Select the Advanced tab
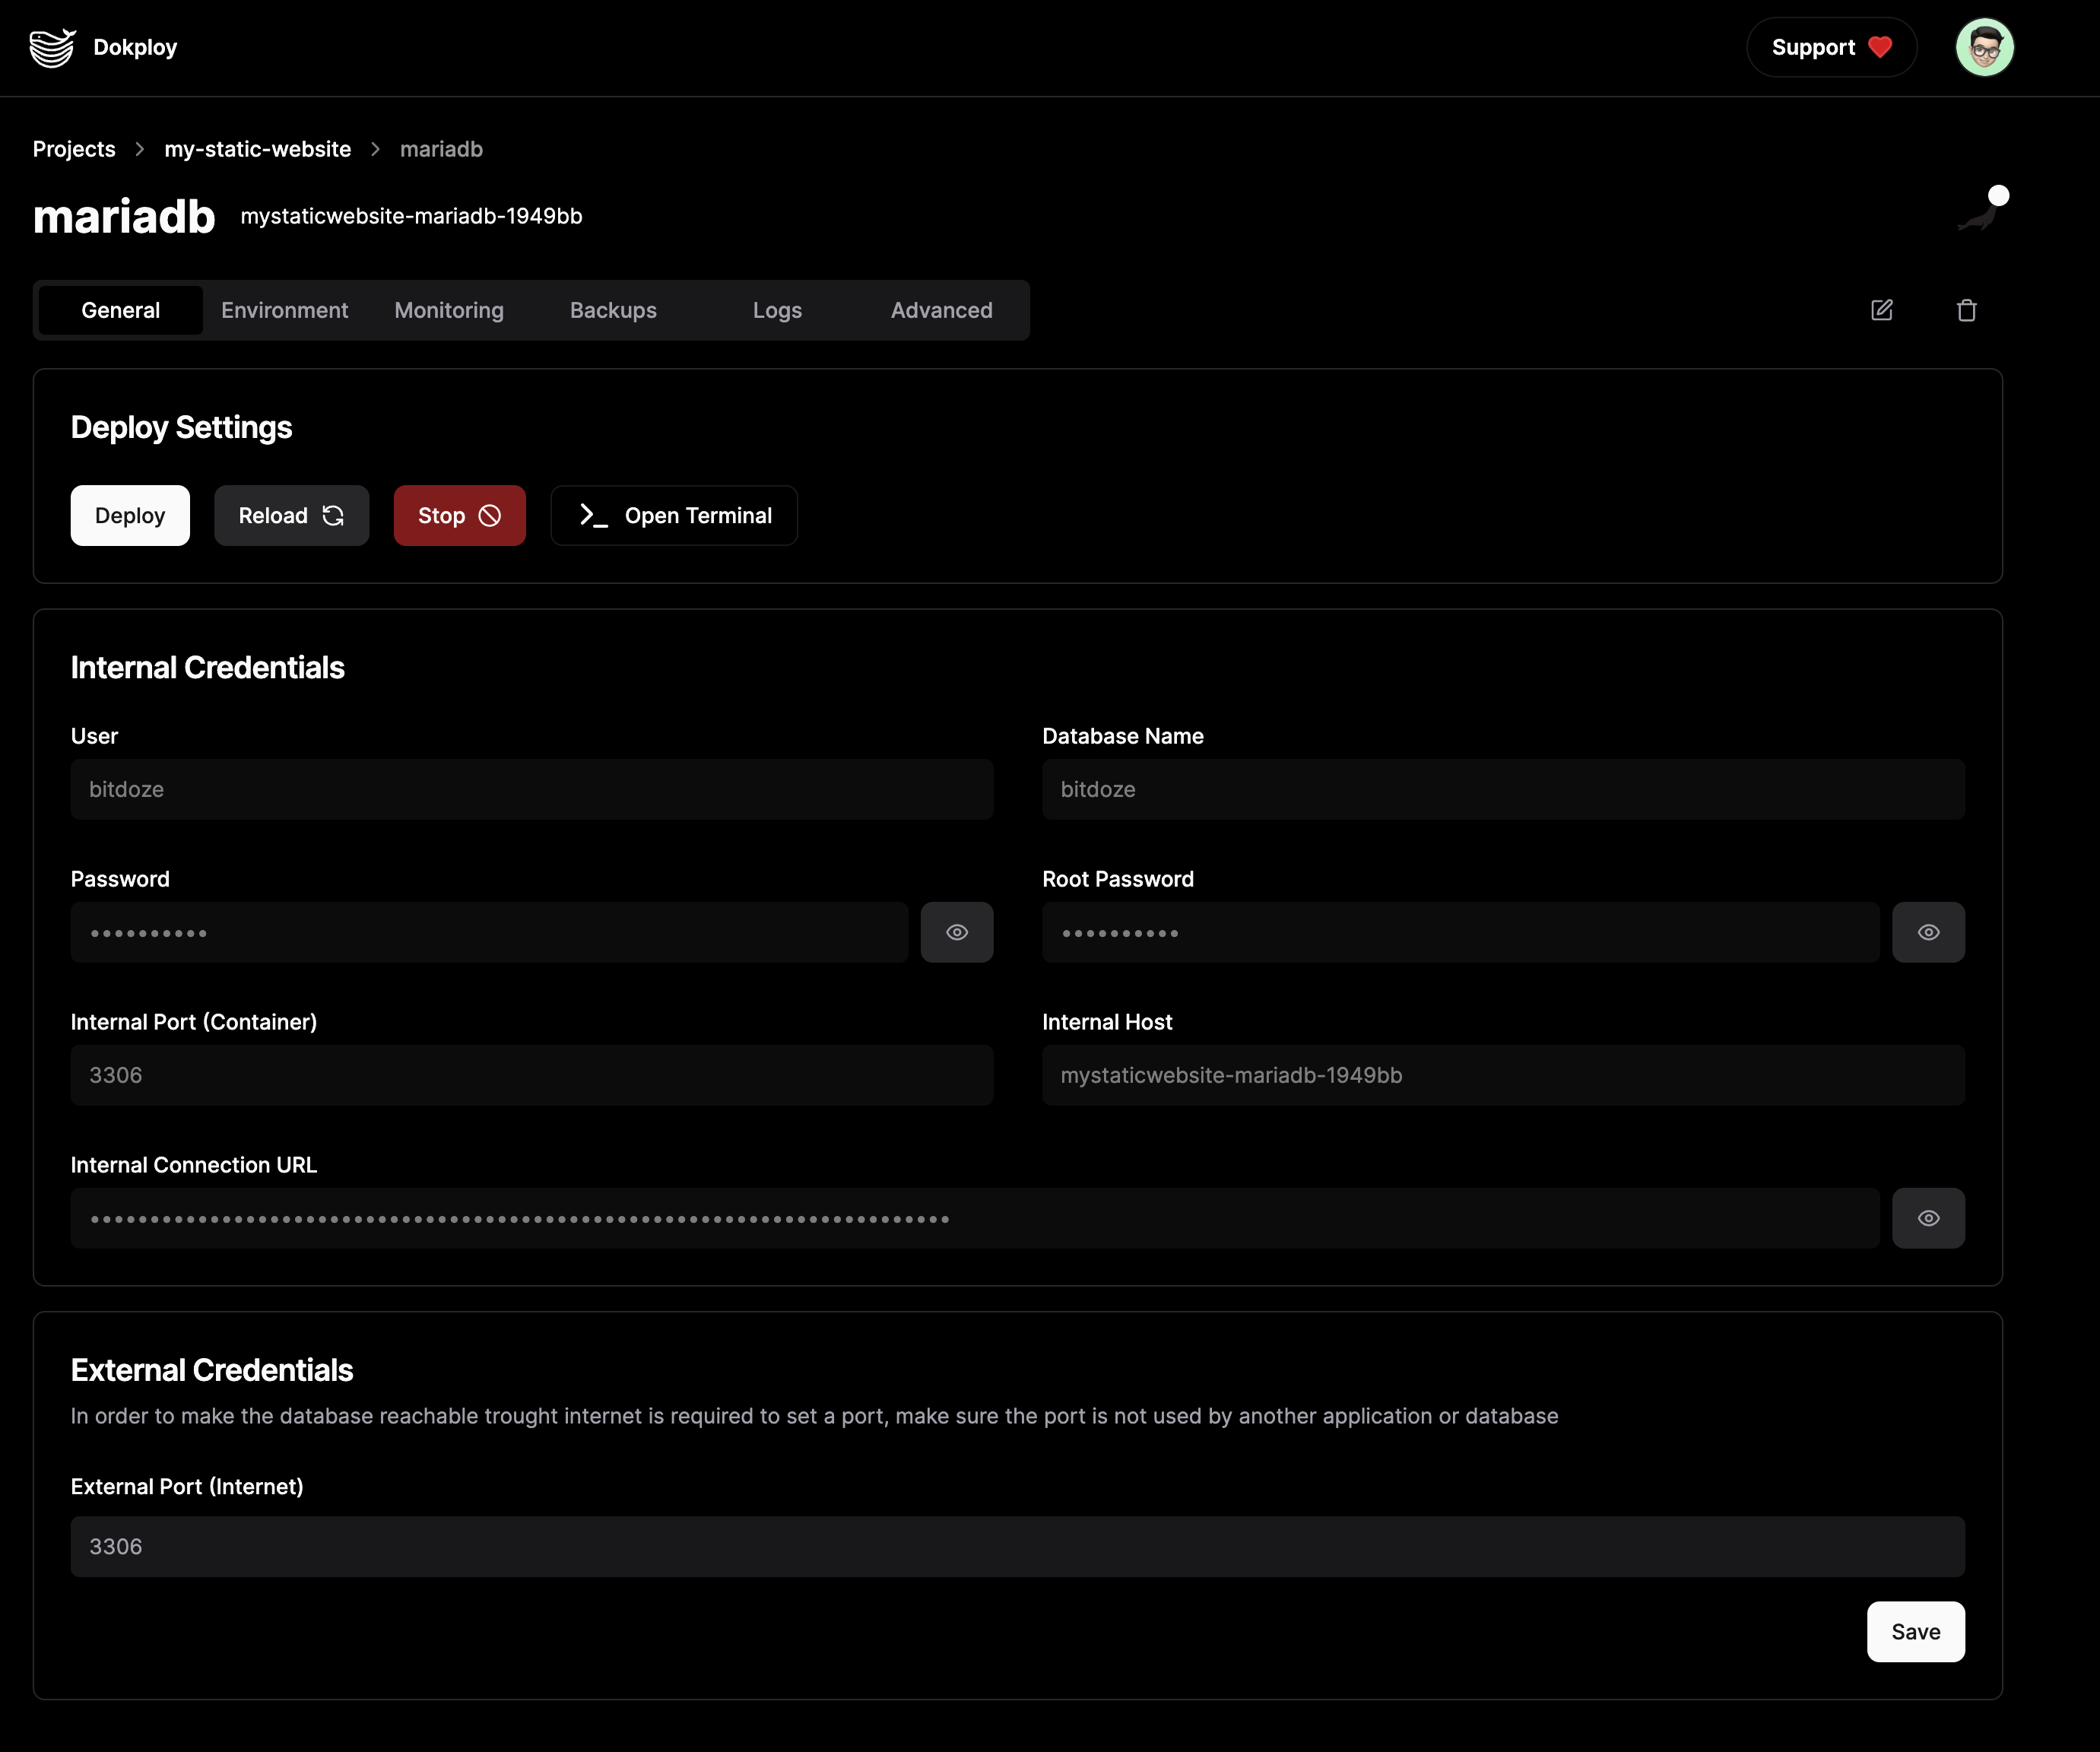 point(940,310)
